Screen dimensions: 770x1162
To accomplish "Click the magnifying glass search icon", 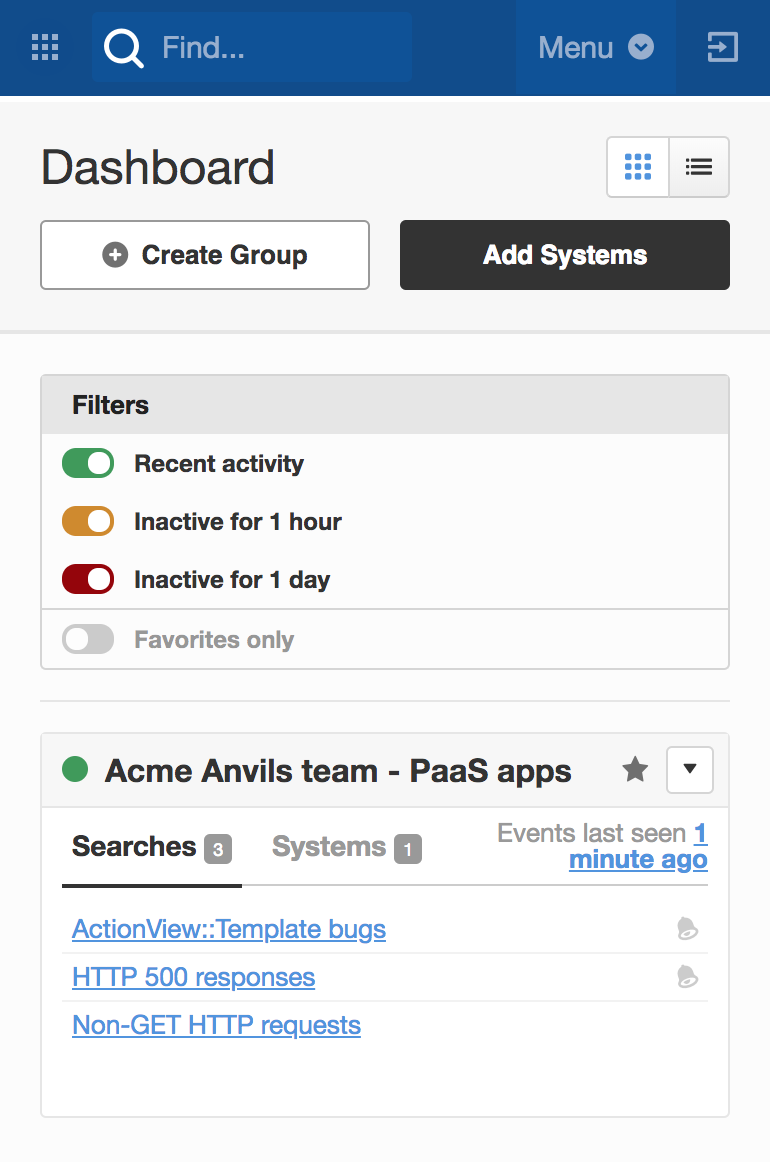I will (124, 48).
